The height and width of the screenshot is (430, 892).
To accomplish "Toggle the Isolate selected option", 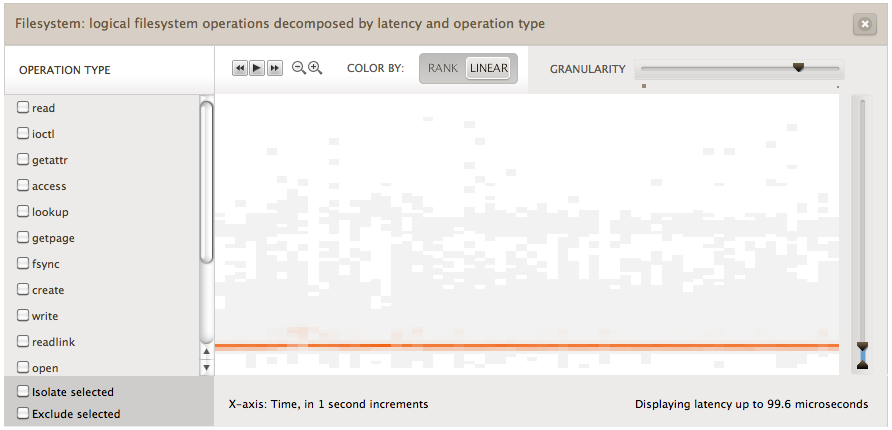I will tap(23, 391).
